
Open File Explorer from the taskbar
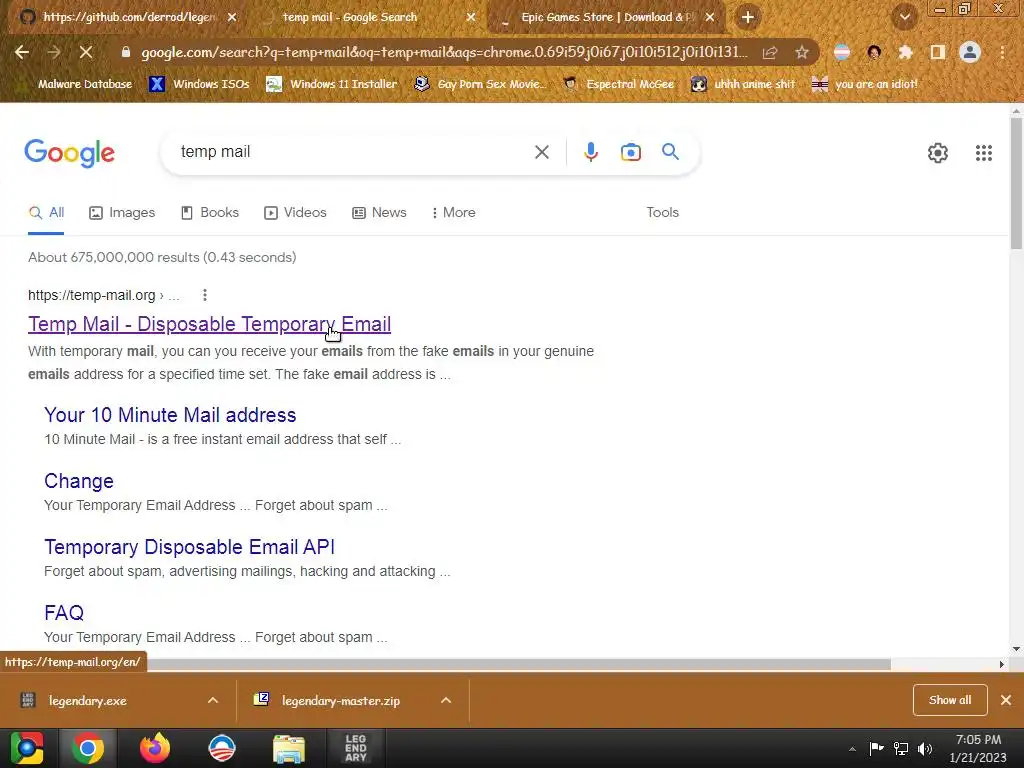[x=289, y=748]
